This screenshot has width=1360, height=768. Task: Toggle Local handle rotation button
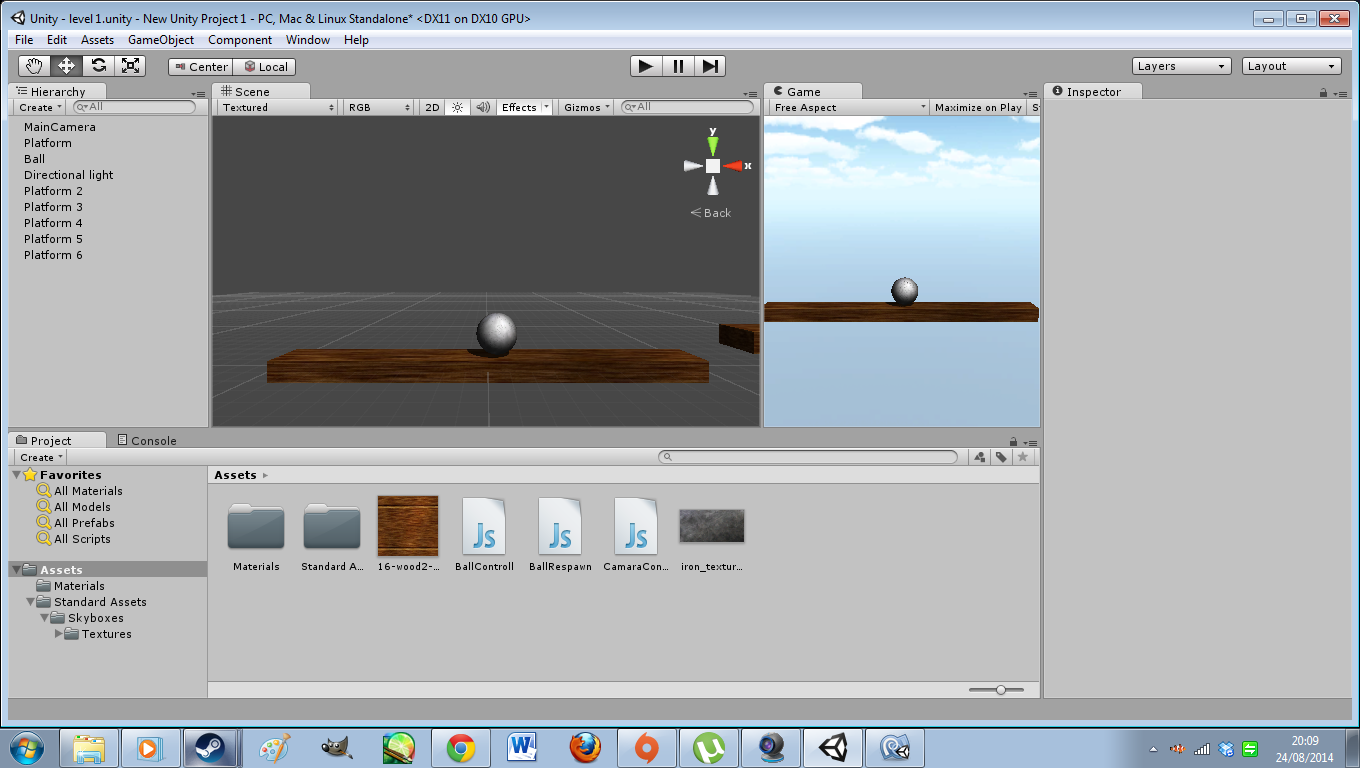(x=265, y=67)
